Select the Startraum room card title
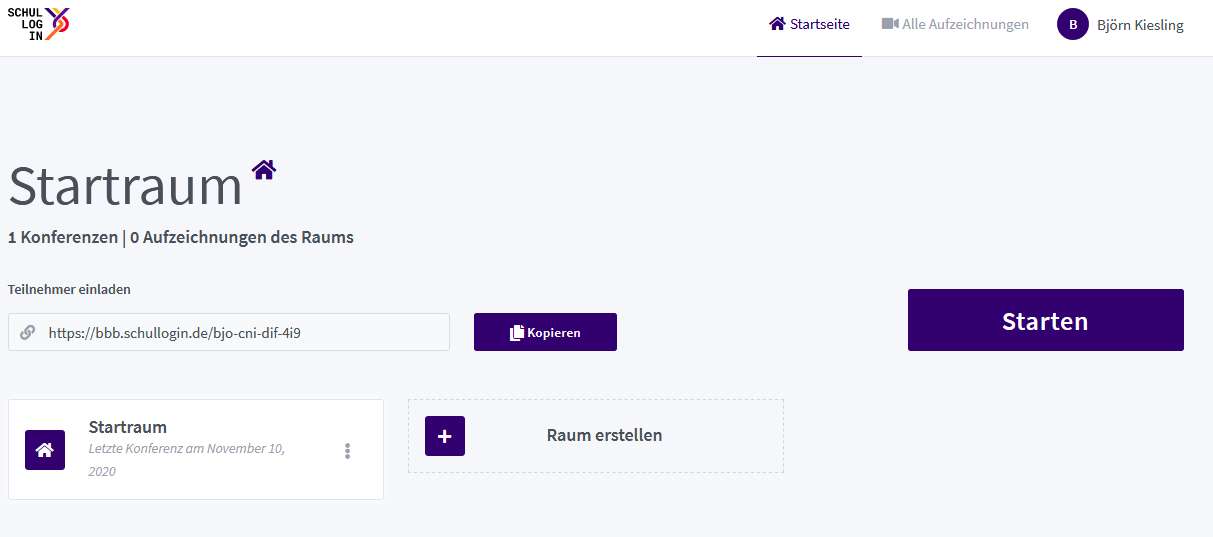This screenshot has width=1213, height=537. 128,427
